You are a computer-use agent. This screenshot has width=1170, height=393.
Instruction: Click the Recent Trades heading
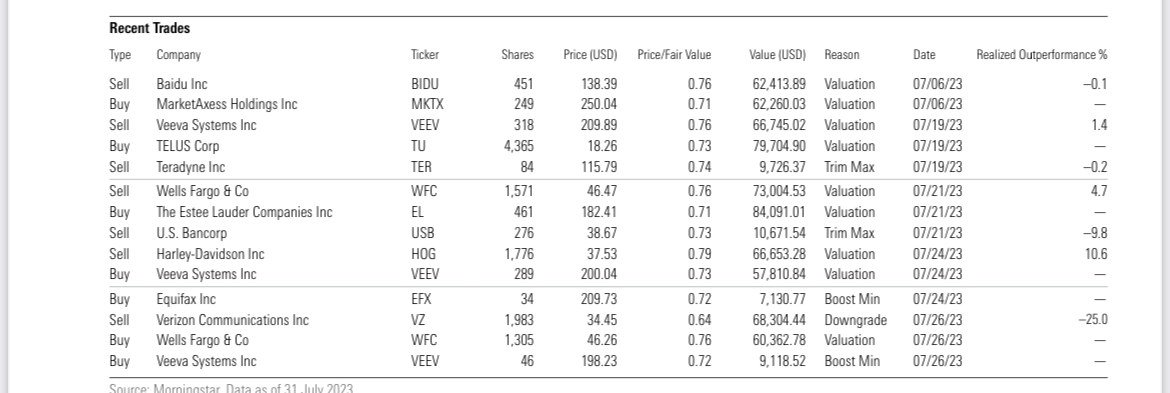(149, 28)
